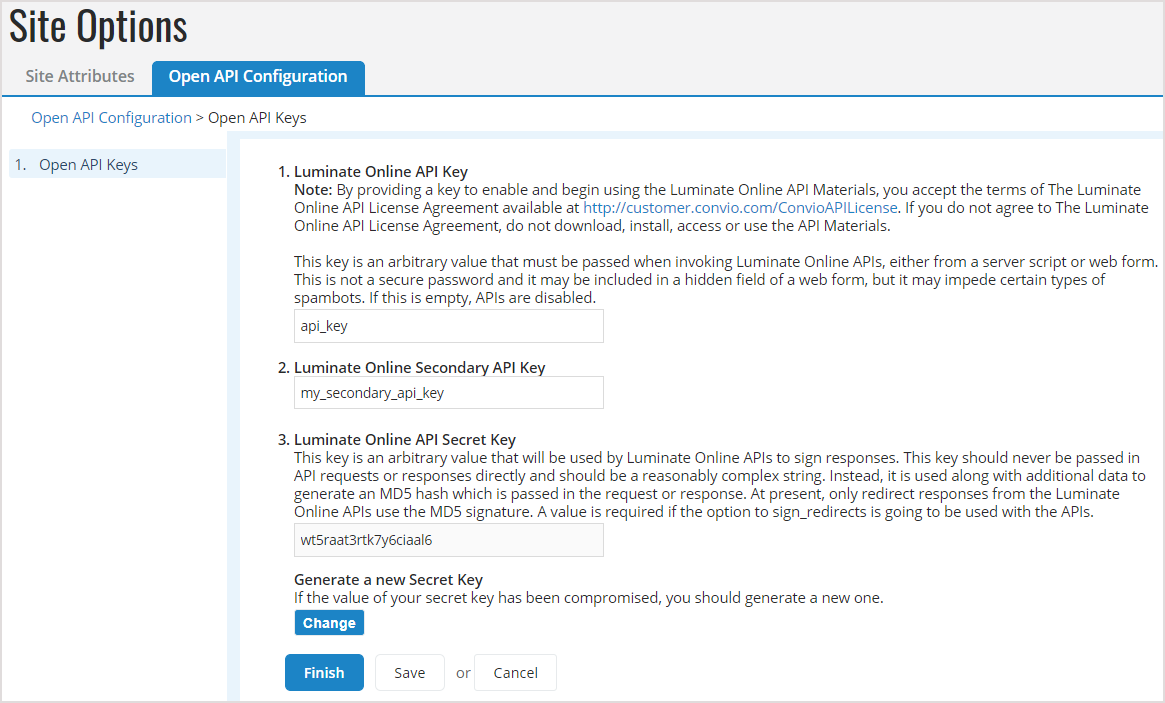Image resolution: width=1165 pixels, height=703 pixels.
Task: Focus the Secondary API Key input field
Action: point(449,392)
